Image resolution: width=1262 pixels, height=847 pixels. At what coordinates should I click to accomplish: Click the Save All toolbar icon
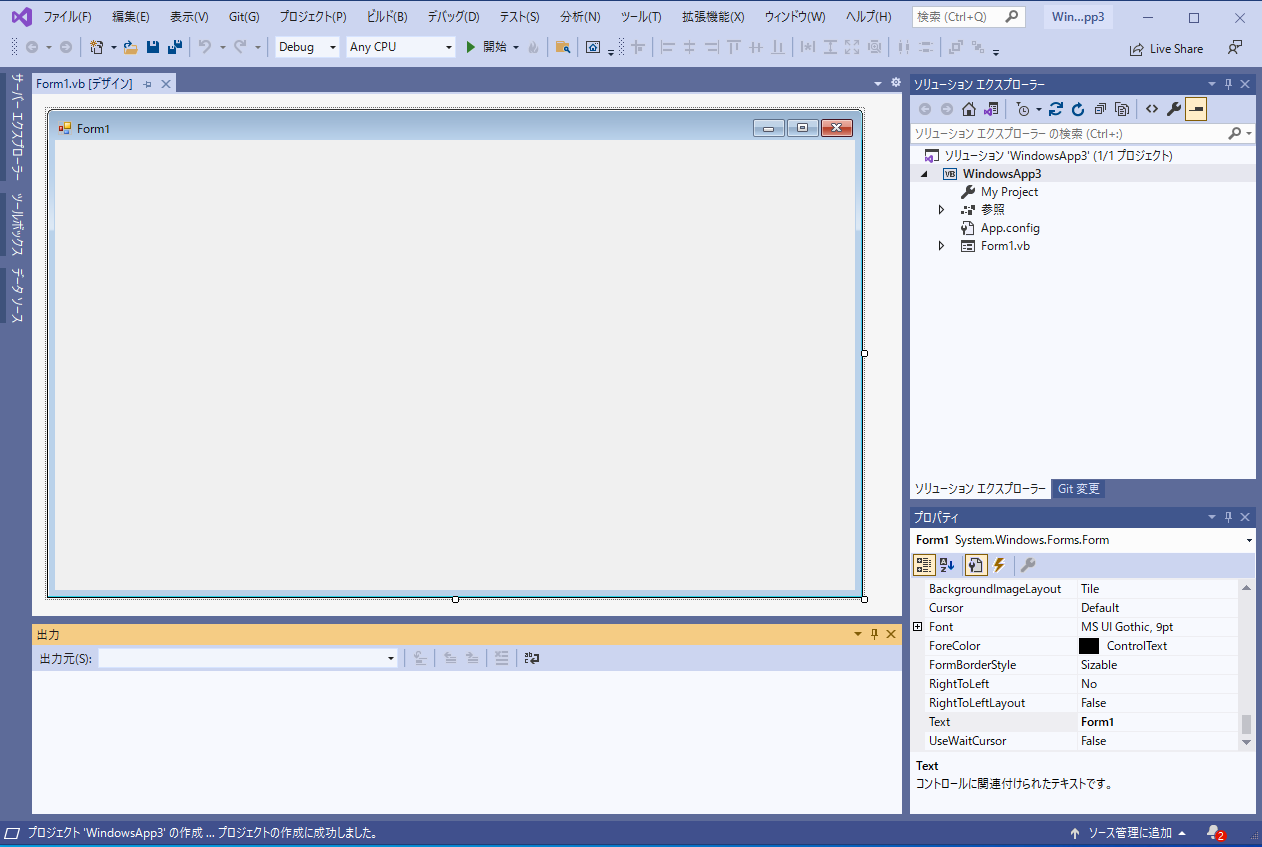pos(175,47)
